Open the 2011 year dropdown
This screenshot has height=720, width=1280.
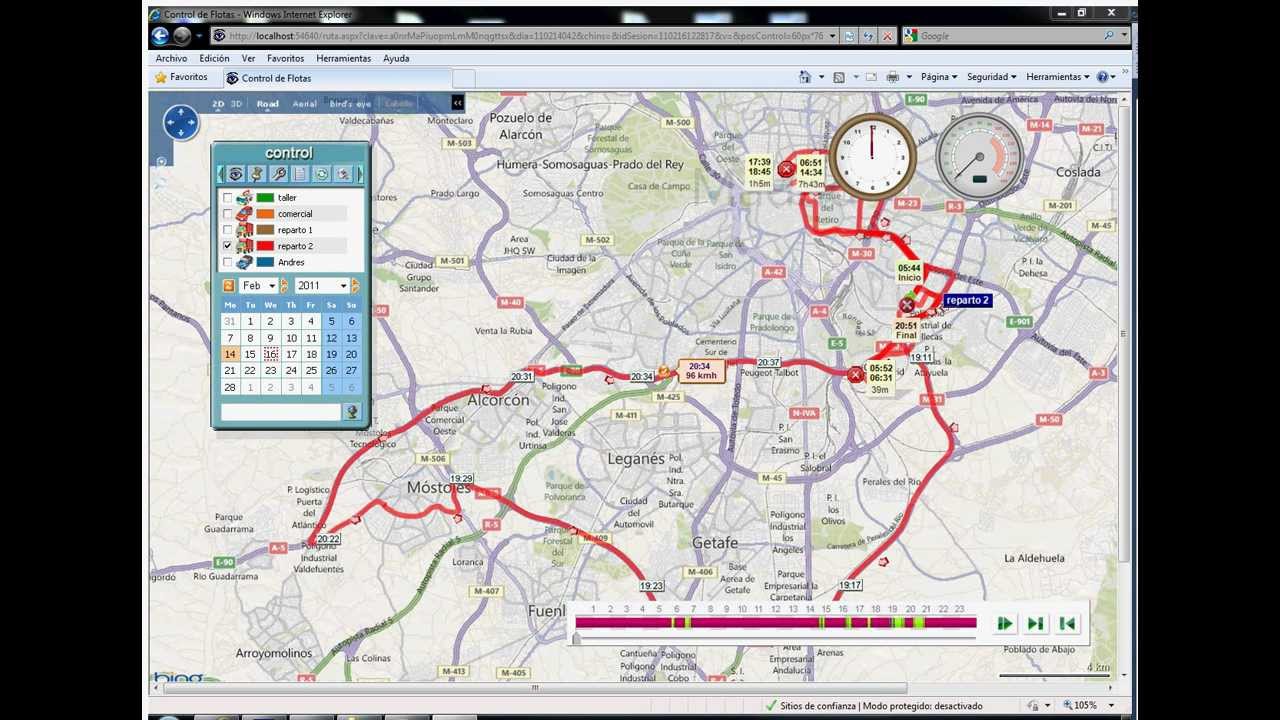coord(322,286)
